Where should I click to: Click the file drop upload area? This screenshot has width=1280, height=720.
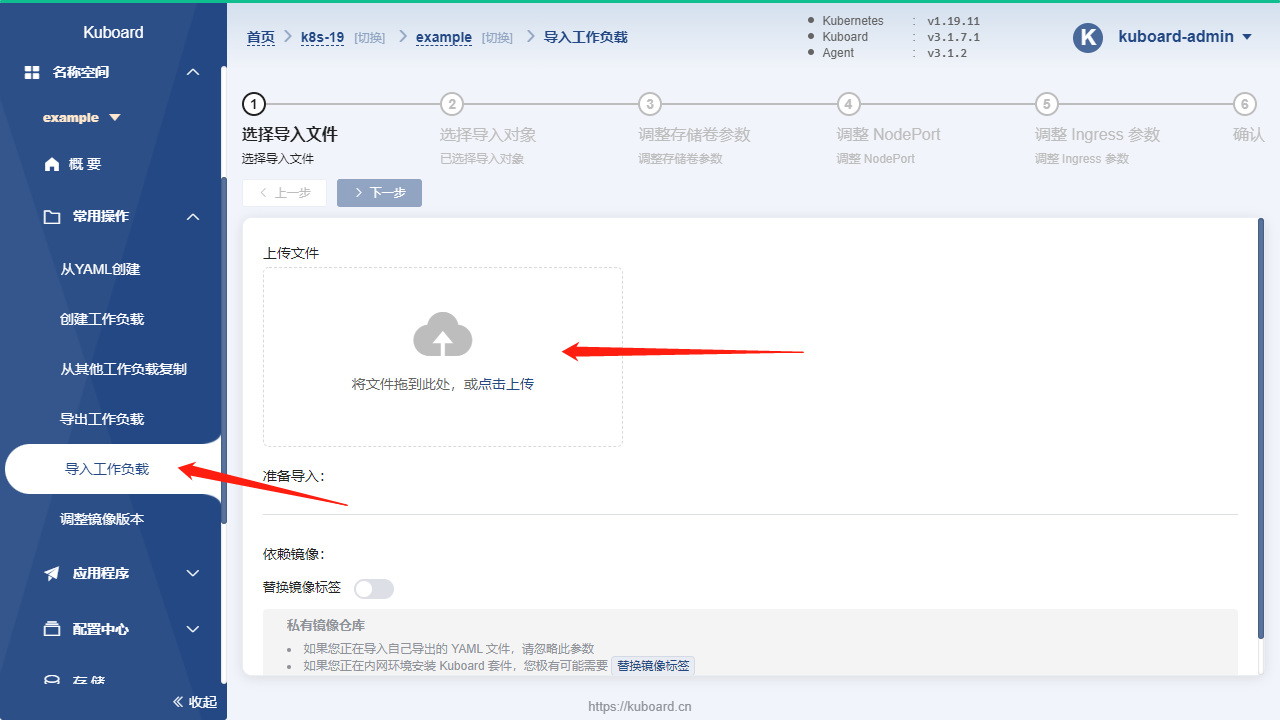443,357
